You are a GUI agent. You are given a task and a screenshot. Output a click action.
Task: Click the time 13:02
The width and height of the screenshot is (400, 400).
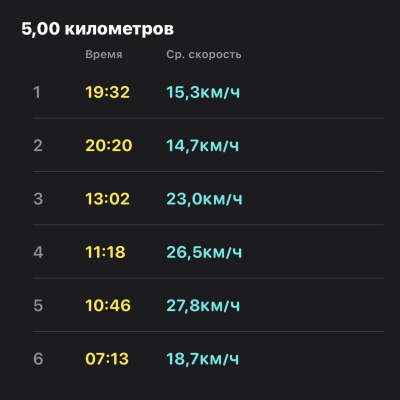coord(107,199)
